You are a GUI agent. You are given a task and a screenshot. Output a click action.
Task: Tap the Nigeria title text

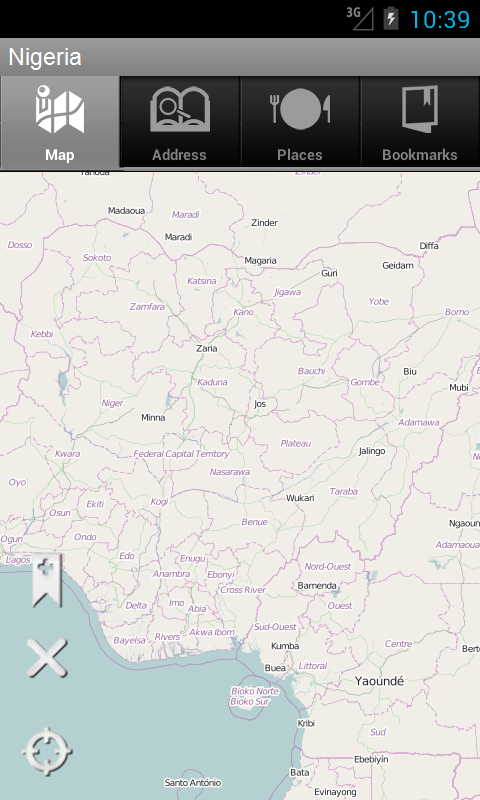45,57
